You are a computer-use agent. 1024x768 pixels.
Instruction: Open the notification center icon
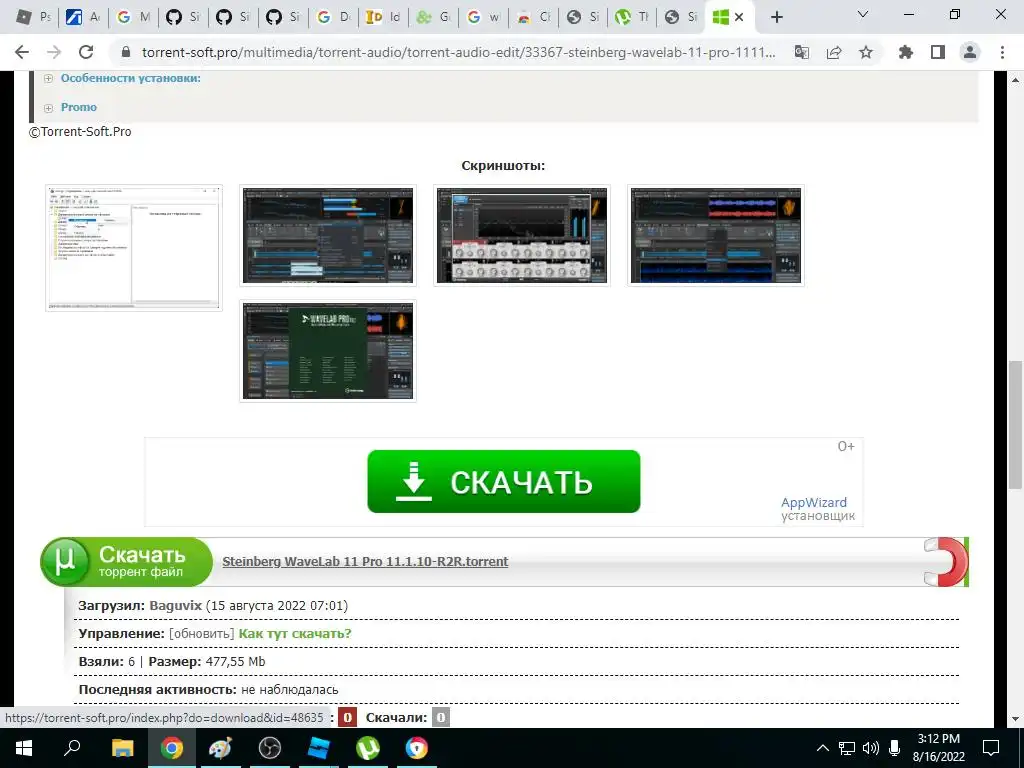991,748
